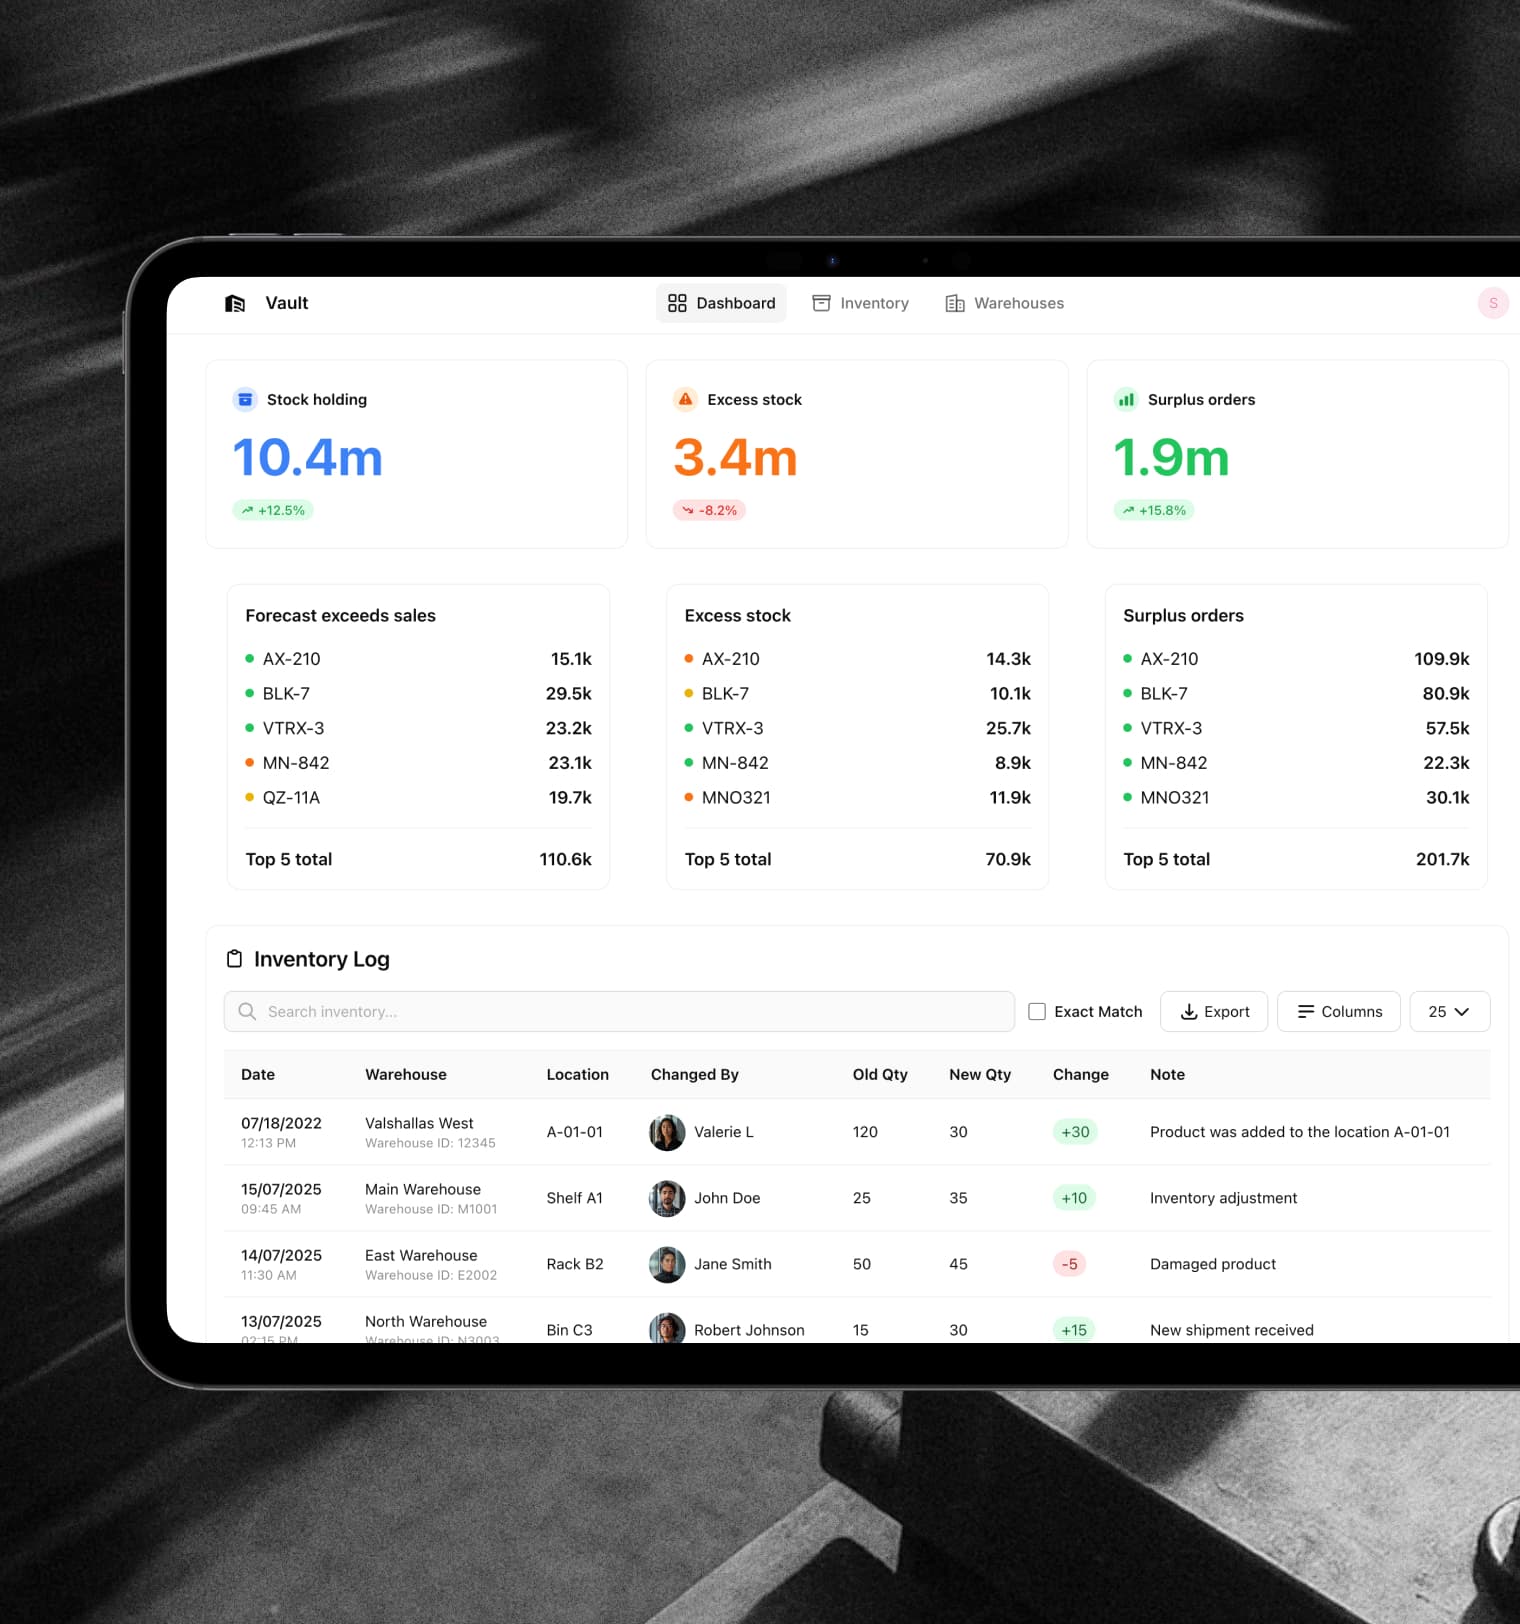This screenshot has height=1624, width=1520.
Task: Click the Excess stock warning icon
Action: click(685, 399)
